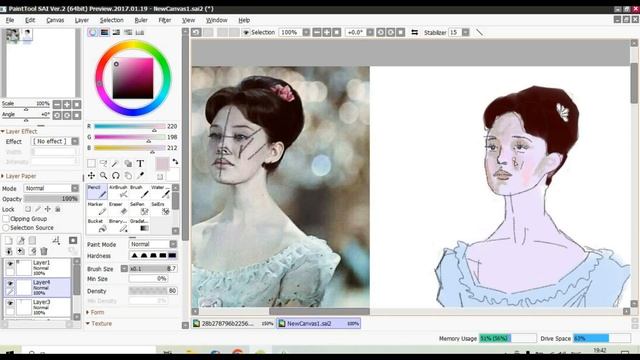
Task: Open the Filter menu
Action: [x=164, y=20]
